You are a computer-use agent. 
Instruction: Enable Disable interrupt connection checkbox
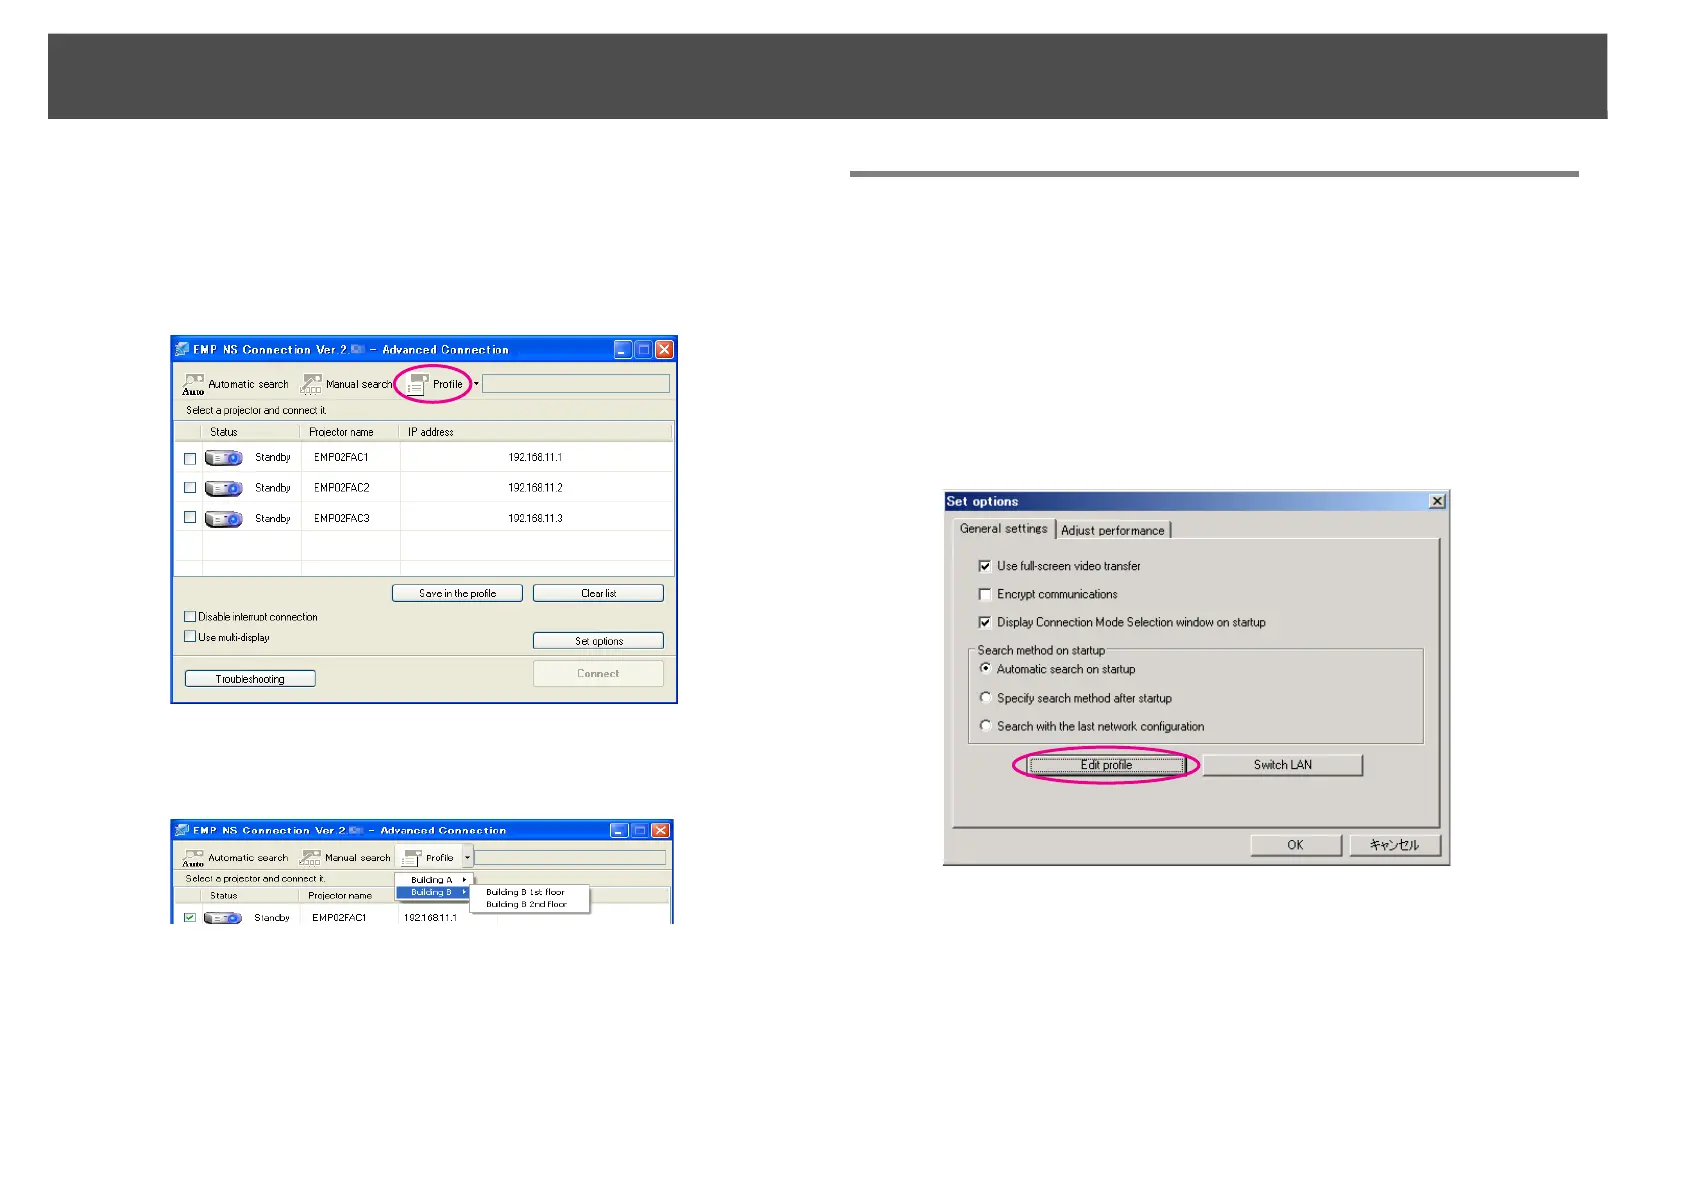pos(190,617)
